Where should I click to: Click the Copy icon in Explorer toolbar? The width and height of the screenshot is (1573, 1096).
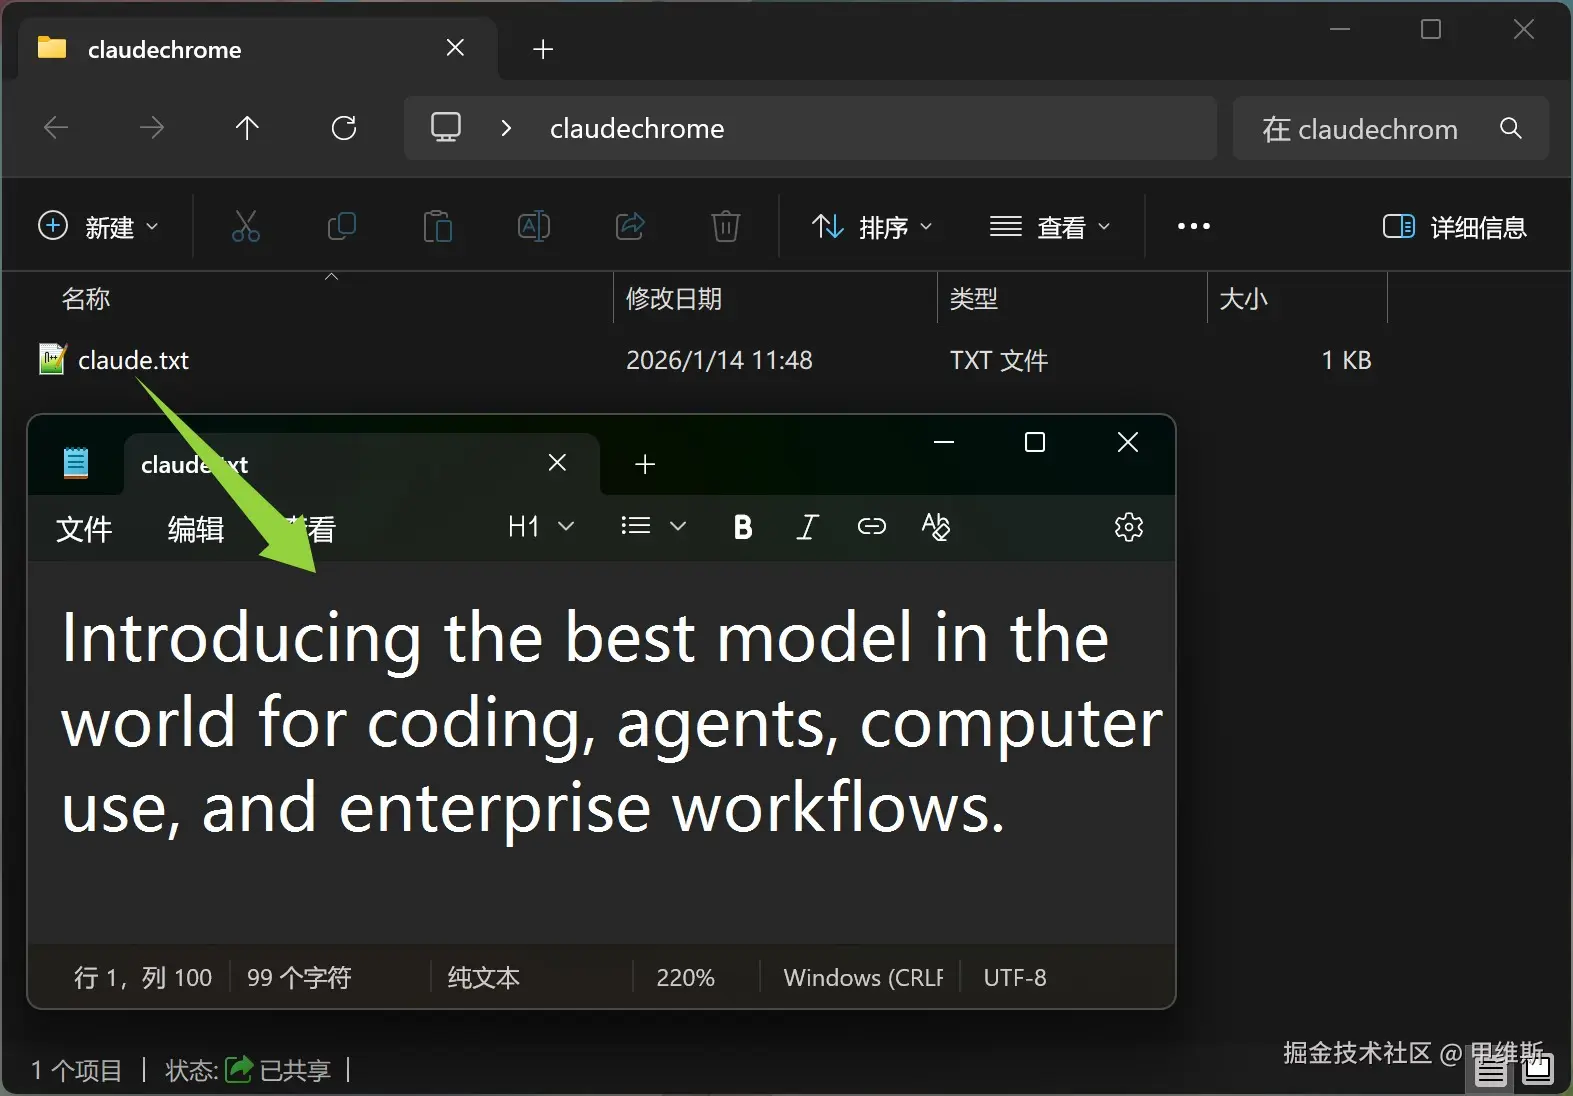pos(341,227)
